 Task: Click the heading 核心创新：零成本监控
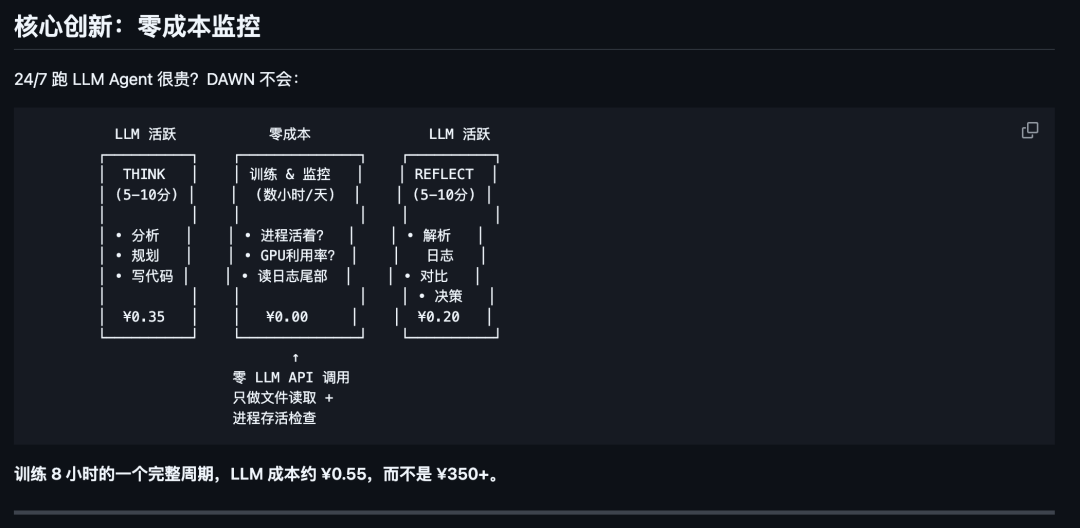pos(137,26)
